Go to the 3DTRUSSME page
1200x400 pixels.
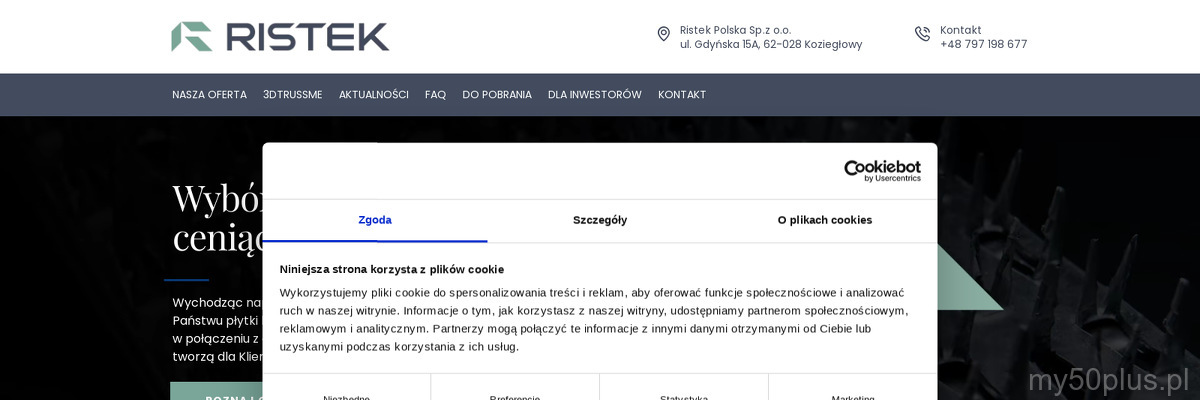[292, 95]
